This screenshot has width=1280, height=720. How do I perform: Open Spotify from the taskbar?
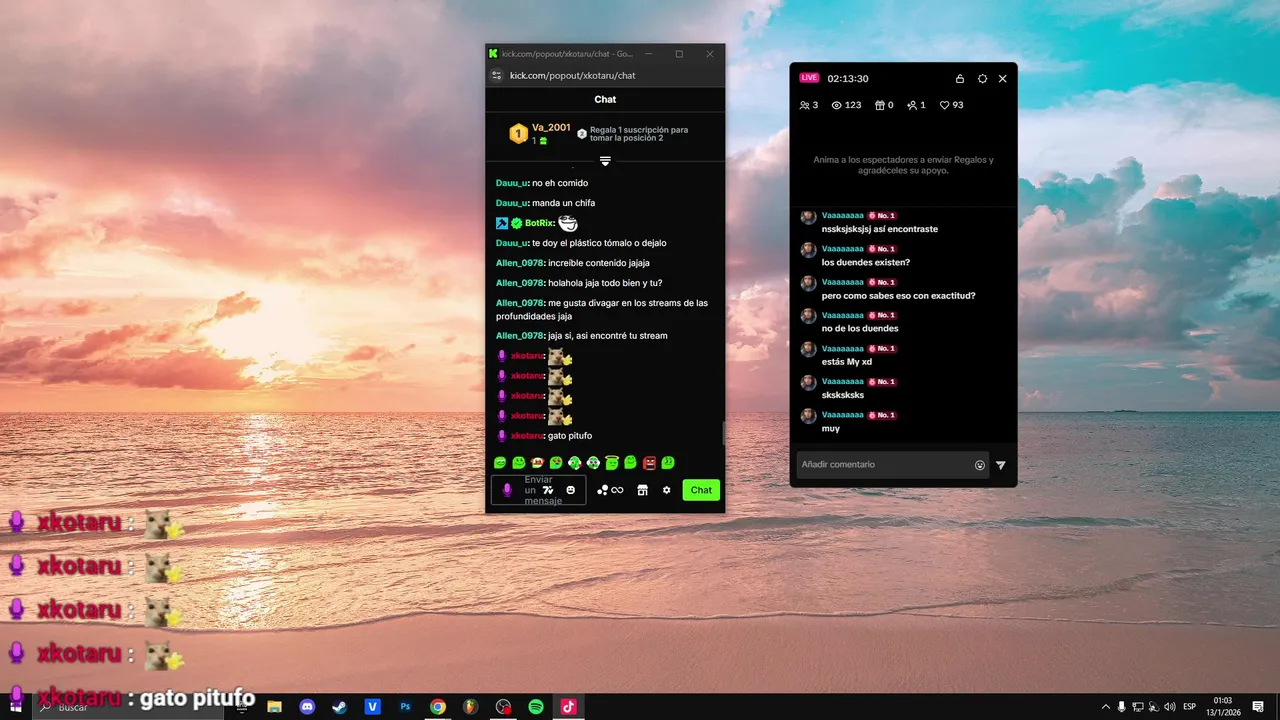[x=536, y=707]
